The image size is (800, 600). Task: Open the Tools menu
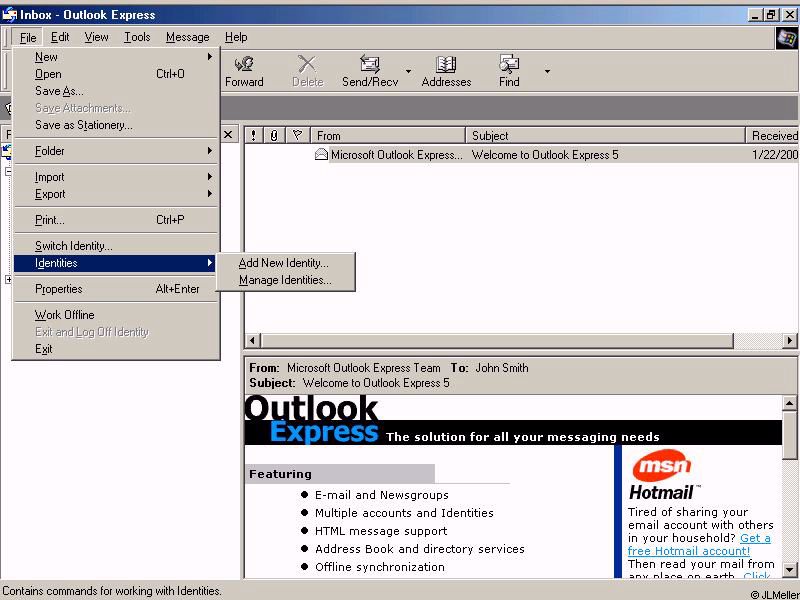[137, 37]
